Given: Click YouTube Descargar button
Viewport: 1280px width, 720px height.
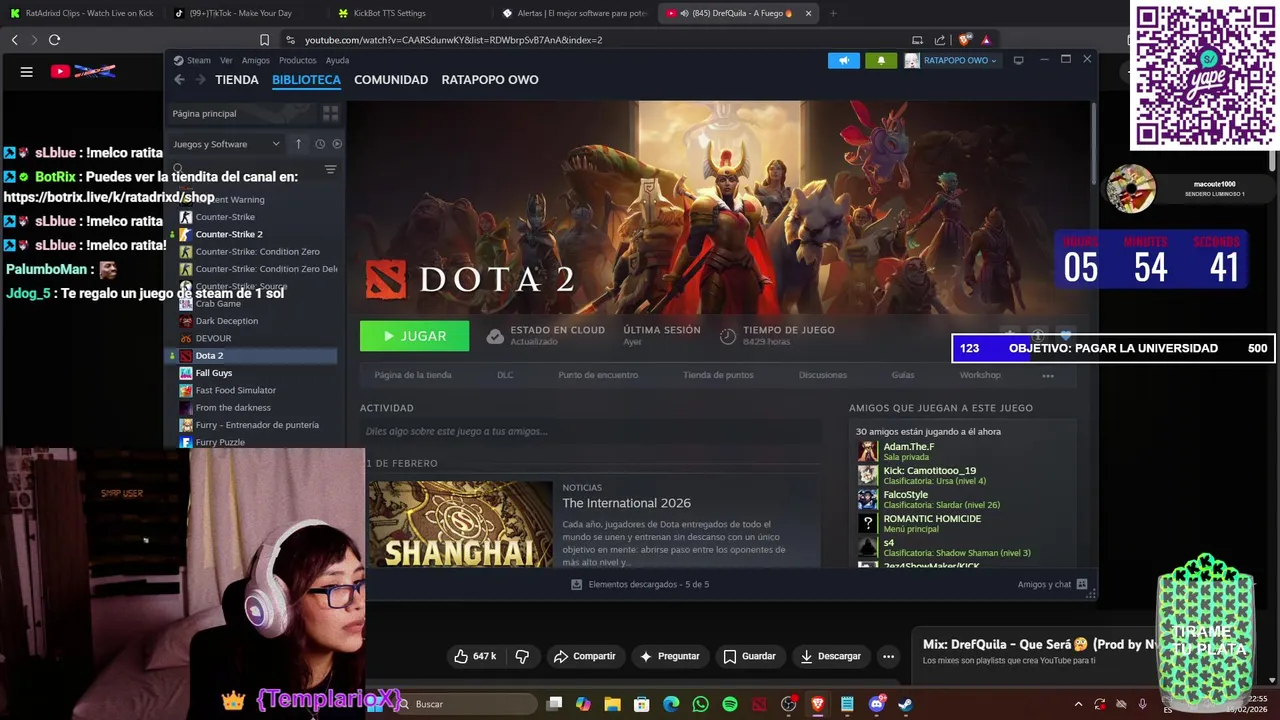Looking at the screenshot, I should (830, 656).
